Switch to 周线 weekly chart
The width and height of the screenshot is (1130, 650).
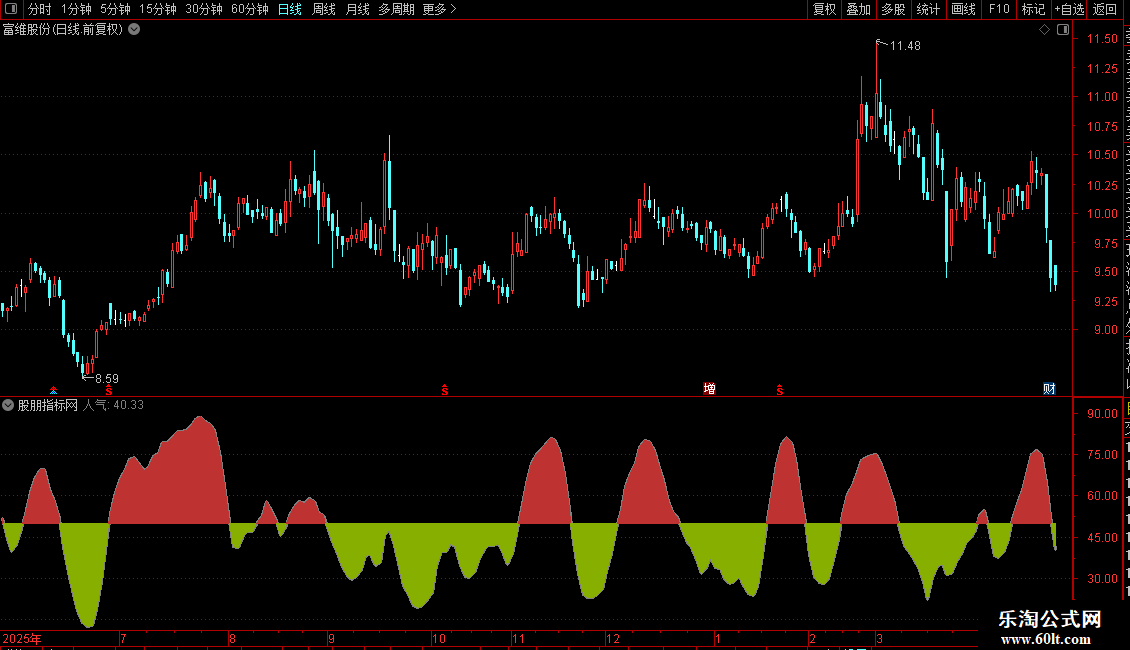[324, 9]
